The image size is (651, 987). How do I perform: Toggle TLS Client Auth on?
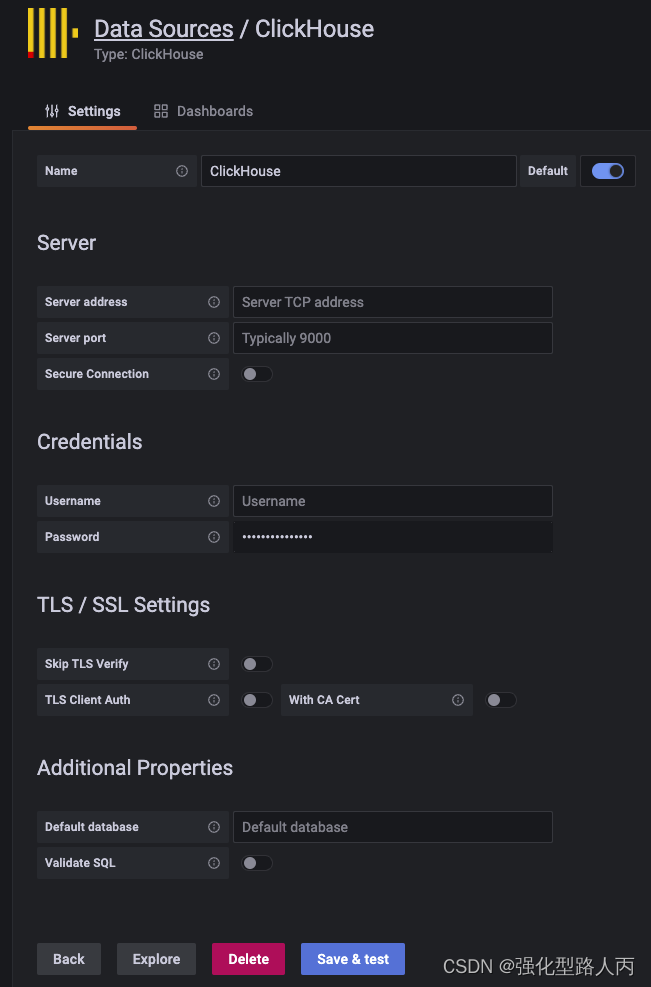256,699
